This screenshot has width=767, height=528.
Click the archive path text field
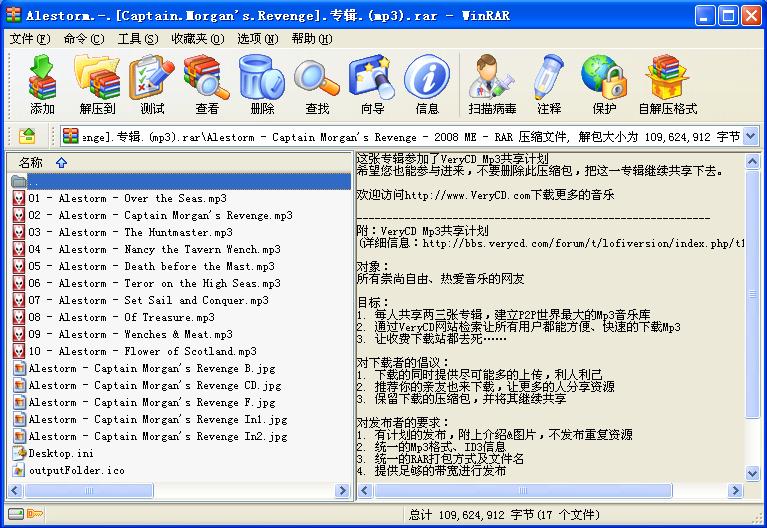401,136
